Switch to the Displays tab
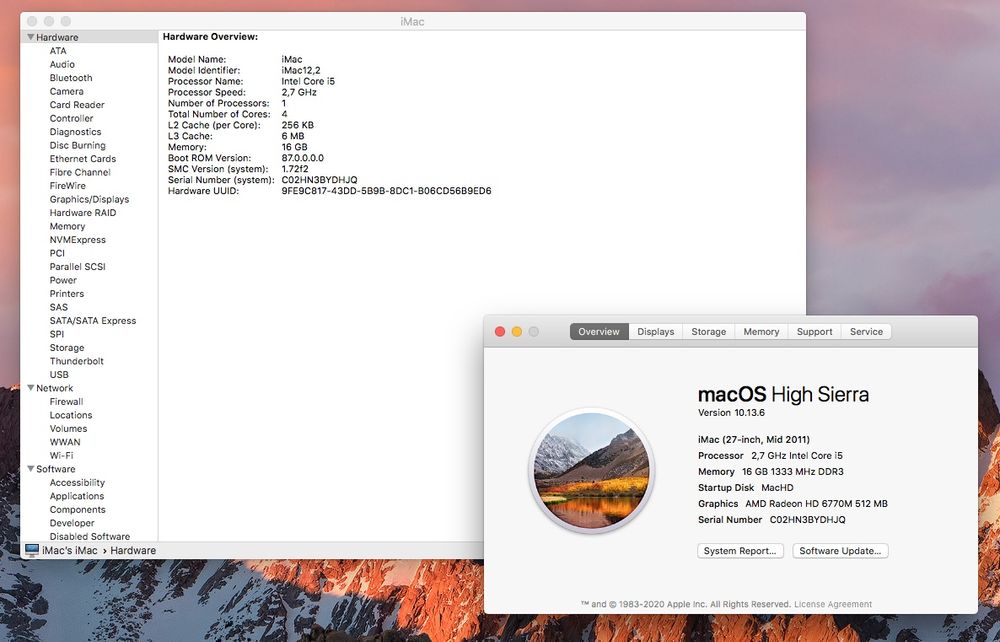This screenshot has width=1000, height=642. click(656, 332)
